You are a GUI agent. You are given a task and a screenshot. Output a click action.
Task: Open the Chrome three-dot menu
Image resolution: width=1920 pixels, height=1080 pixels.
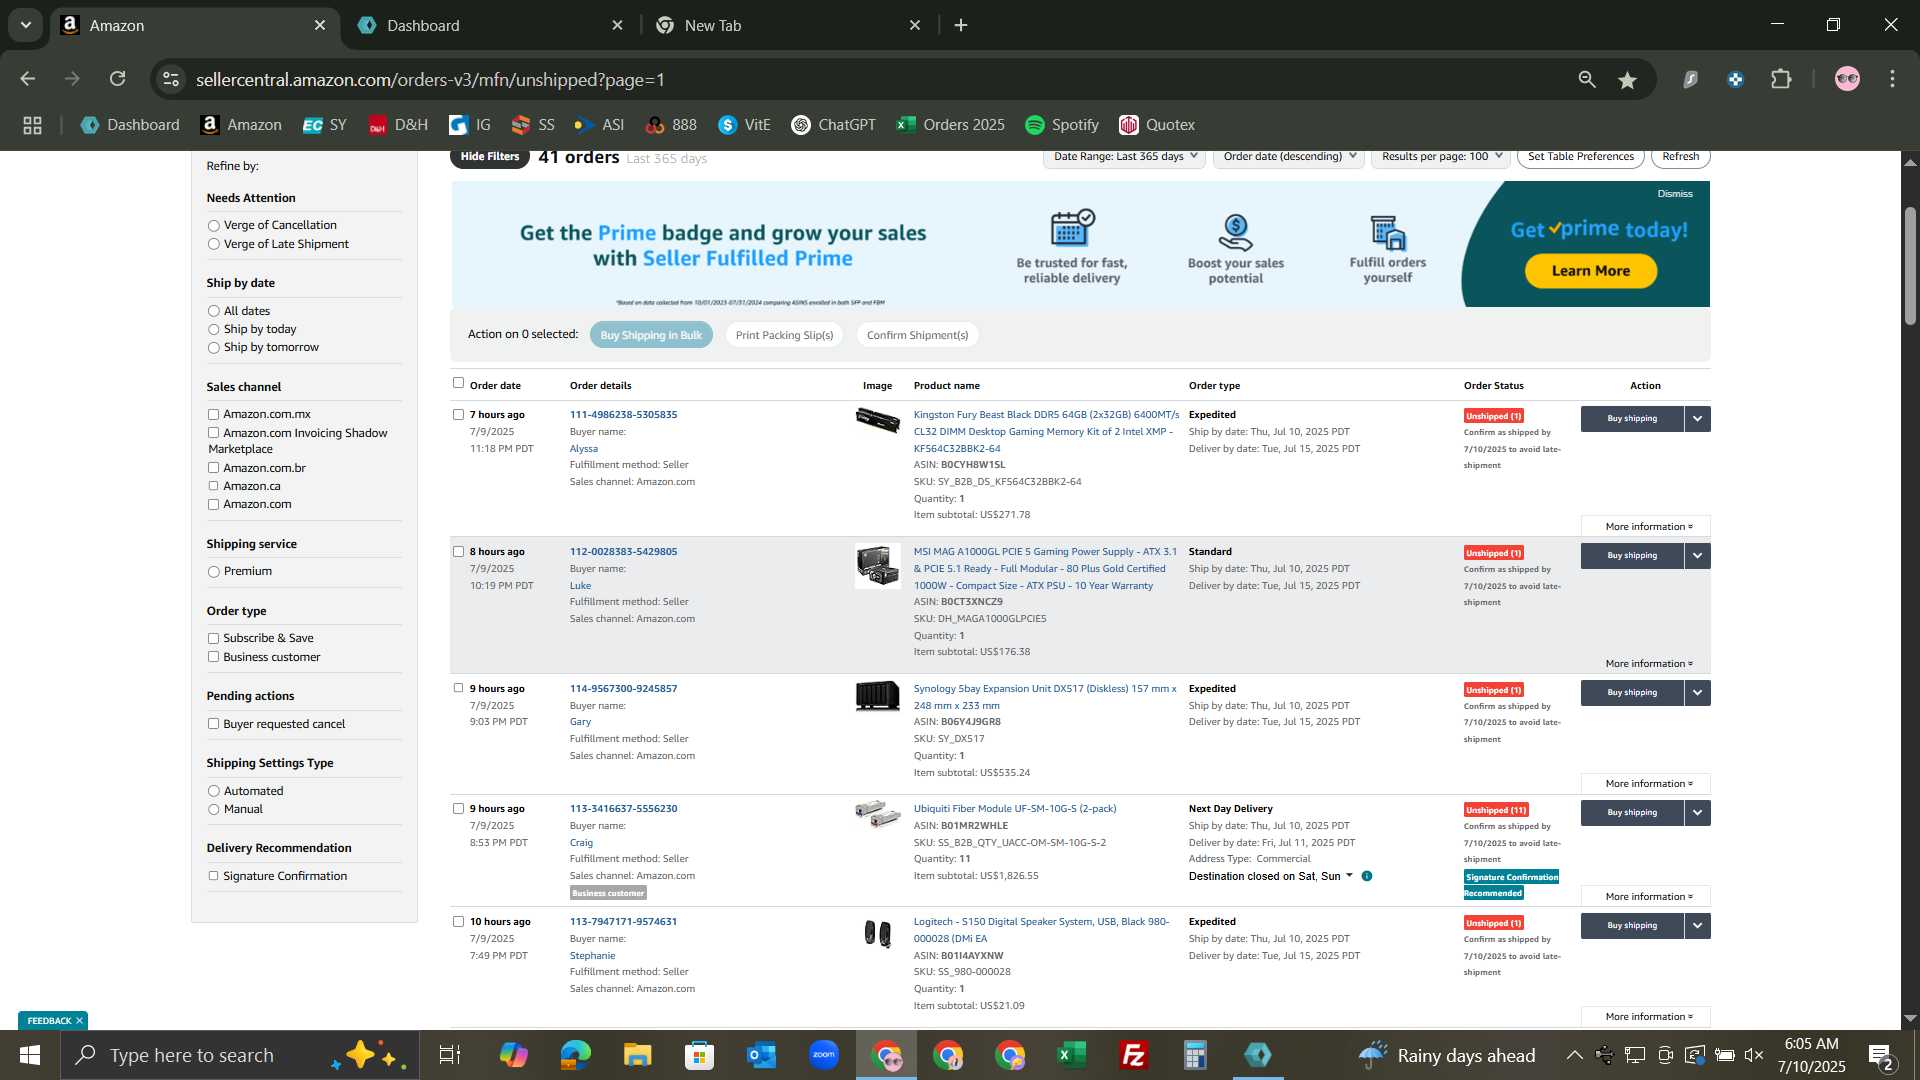tap(1892, 79)
